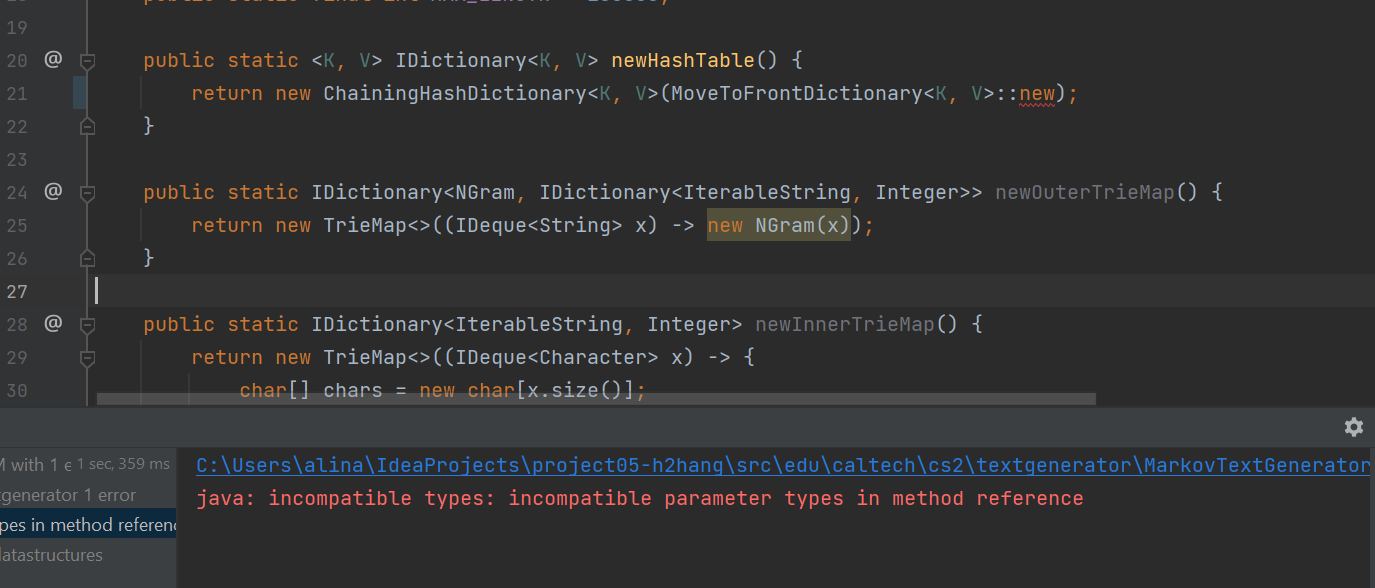Fold the lambda block at line 29
This screenshot has width=1375, height=588.
[x=87, y=358]
